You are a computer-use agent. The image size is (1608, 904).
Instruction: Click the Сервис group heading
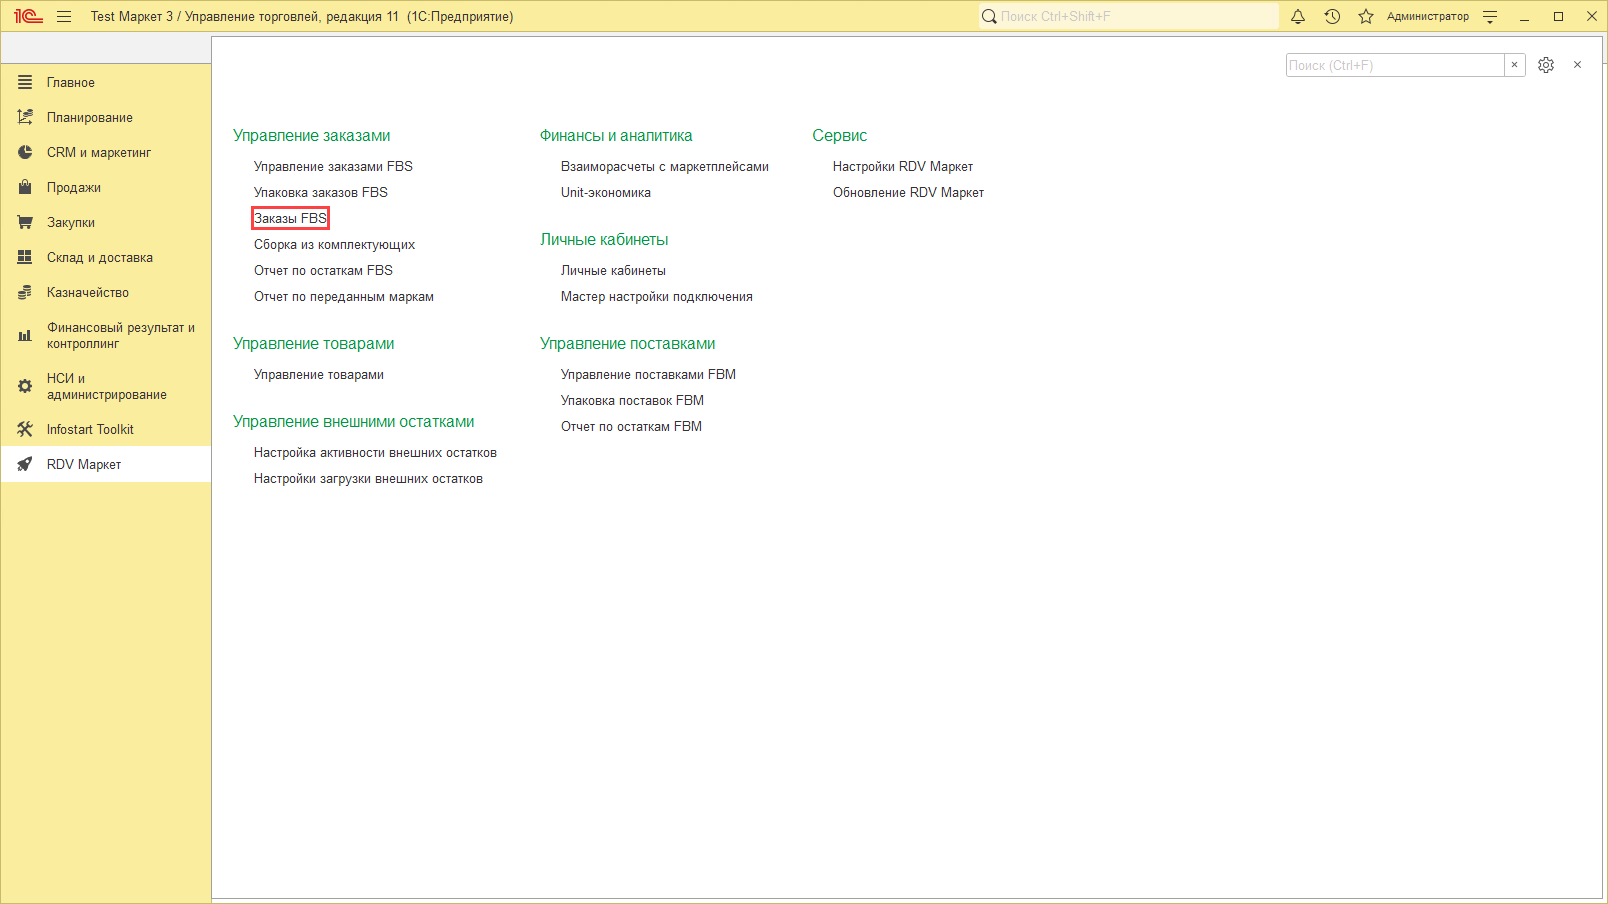(x=840, y=135)
